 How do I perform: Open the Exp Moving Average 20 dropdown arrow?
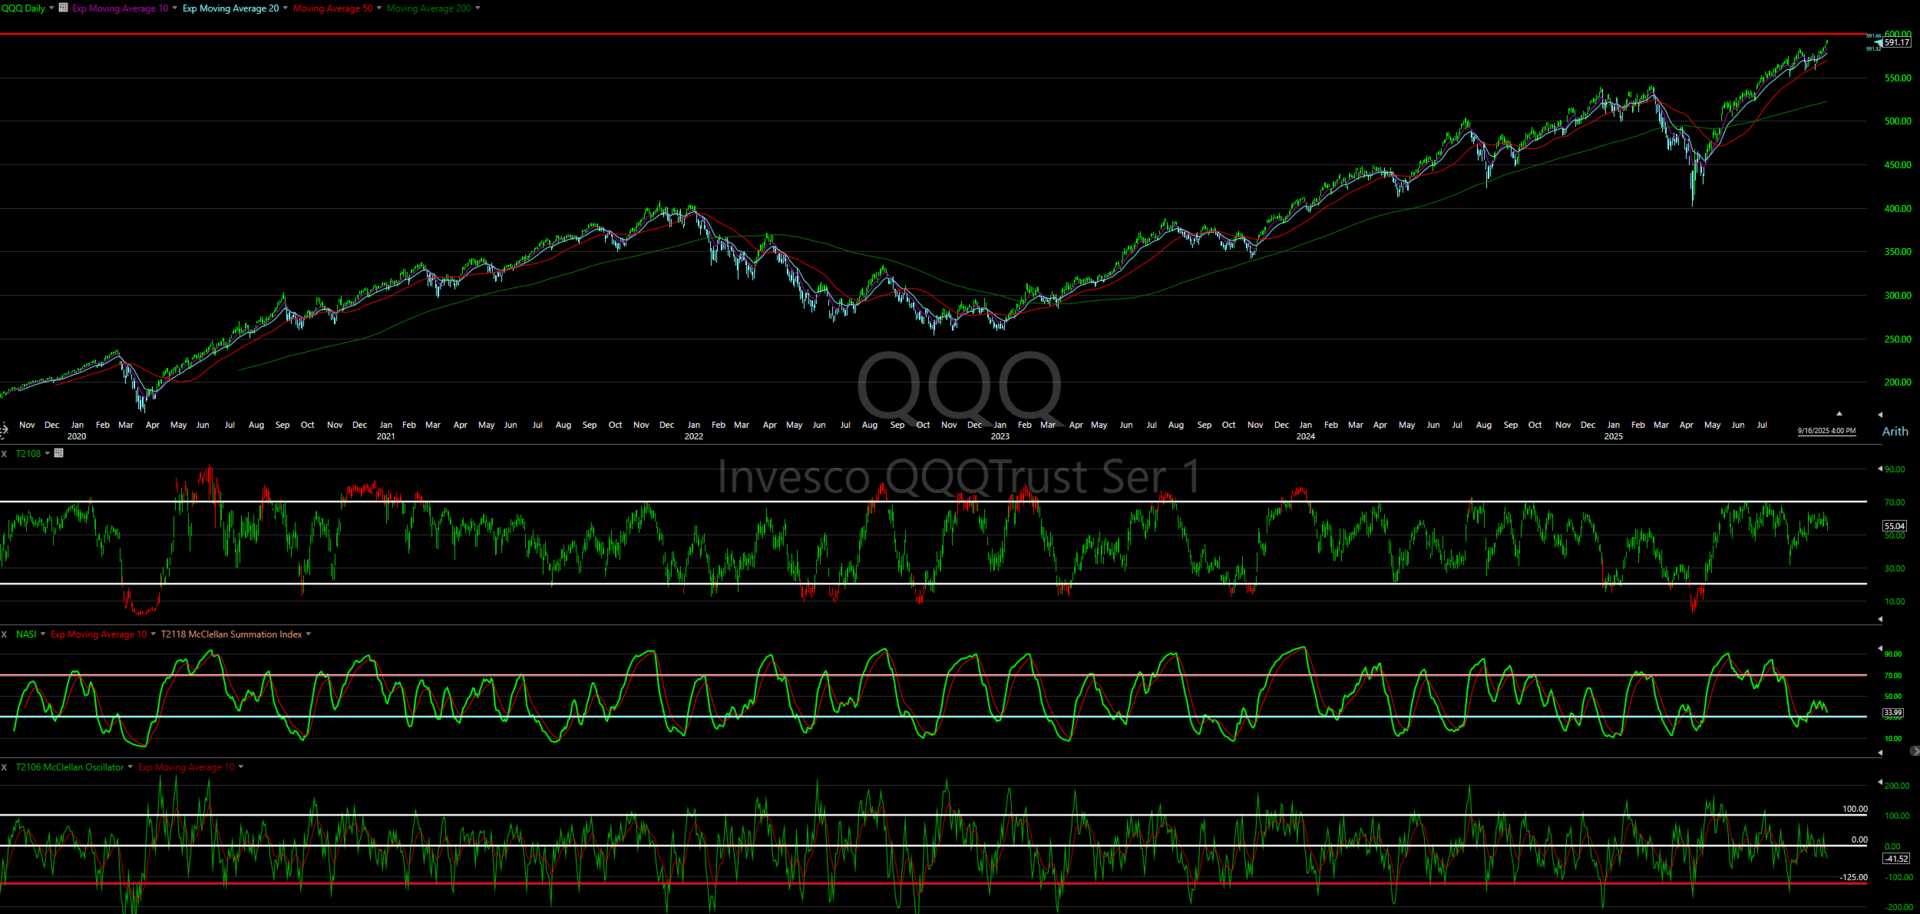point(286,8)
